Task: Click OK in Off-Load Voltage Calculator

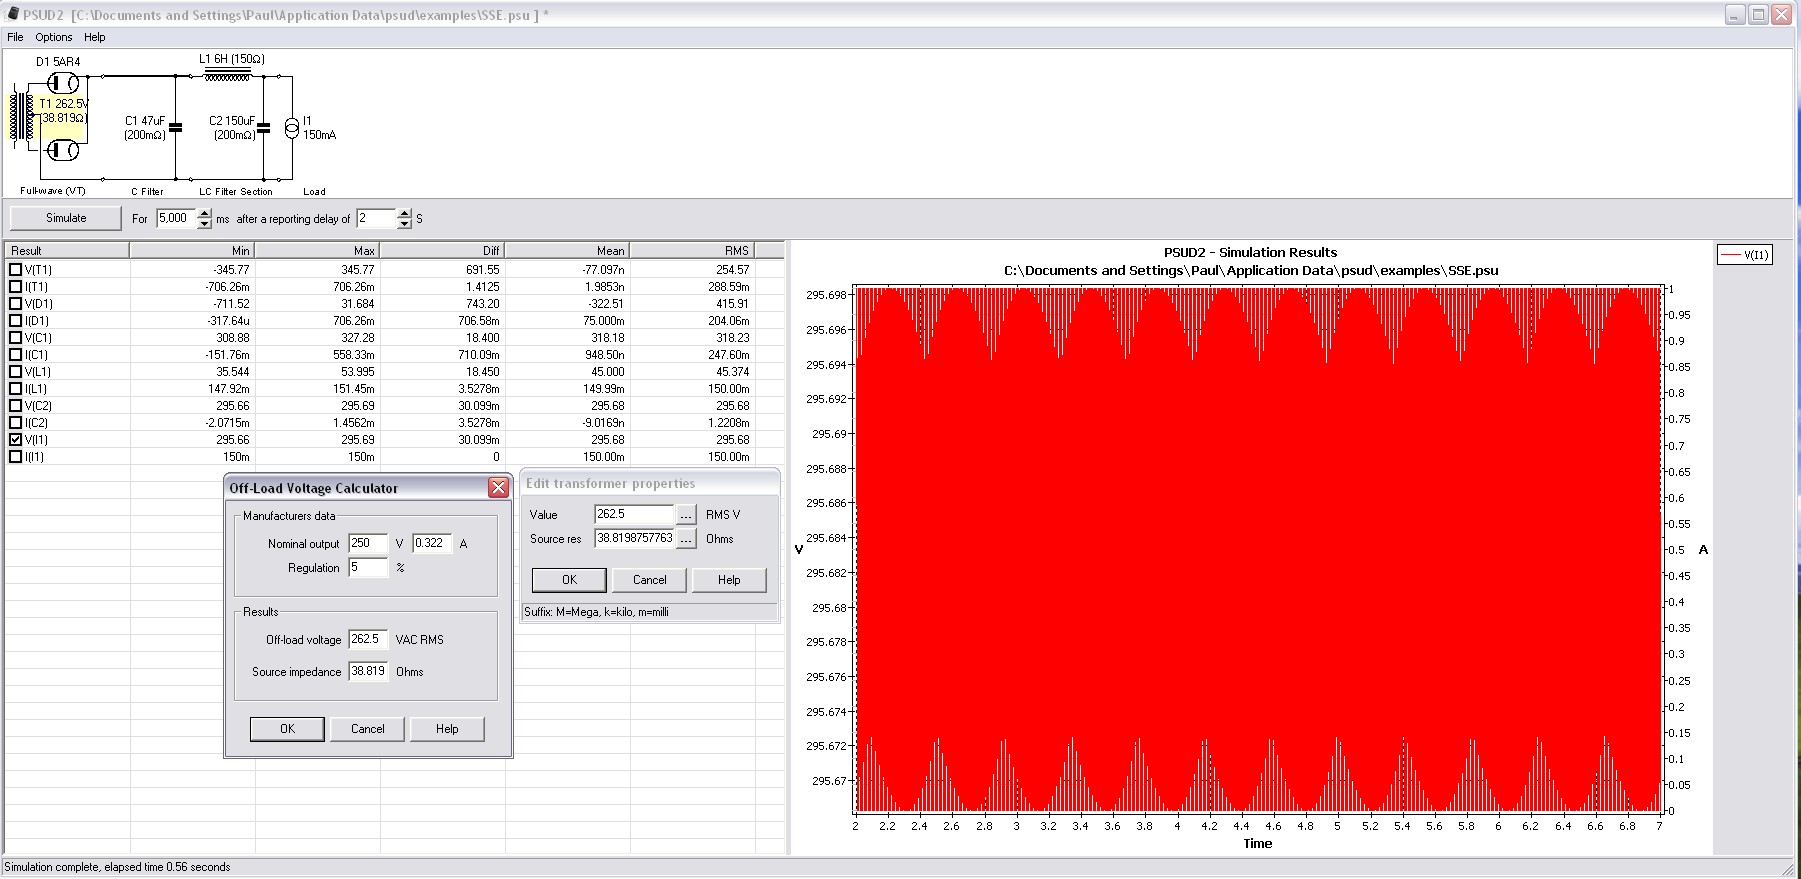Action: (x=287, y=729)
